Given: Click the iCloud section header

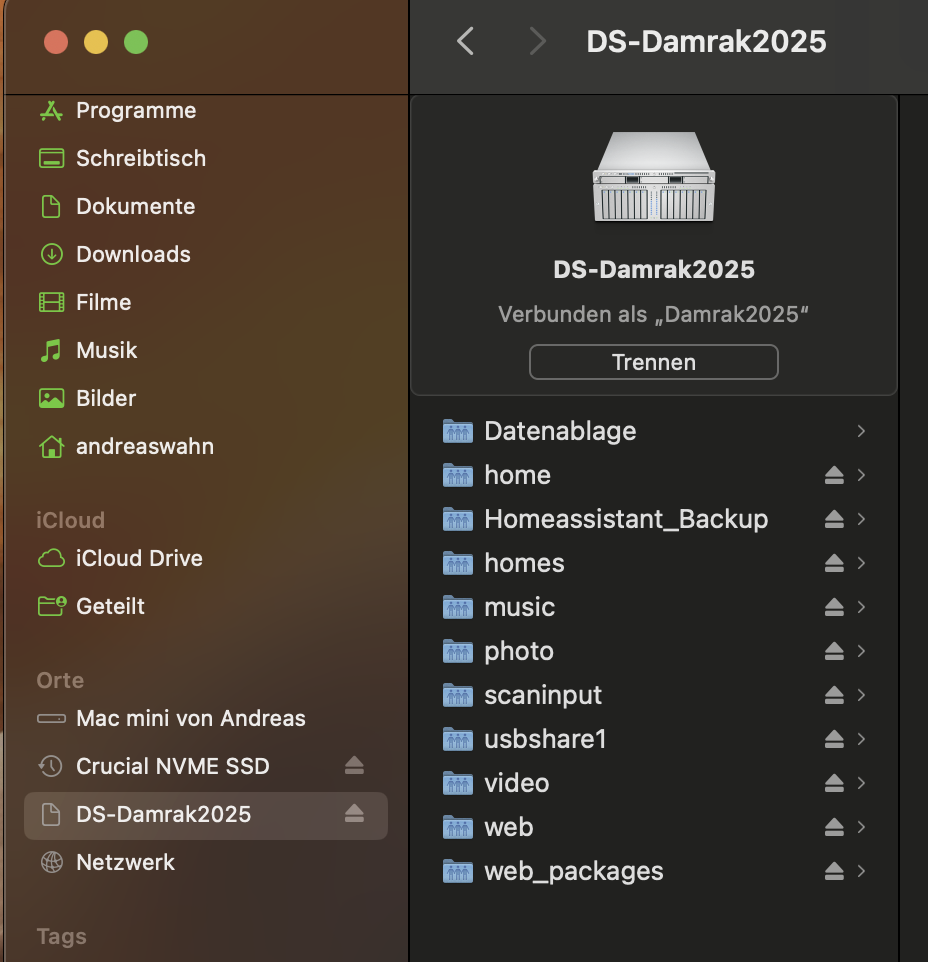Looking at the screenshot, I should click(x=71, y=520).
